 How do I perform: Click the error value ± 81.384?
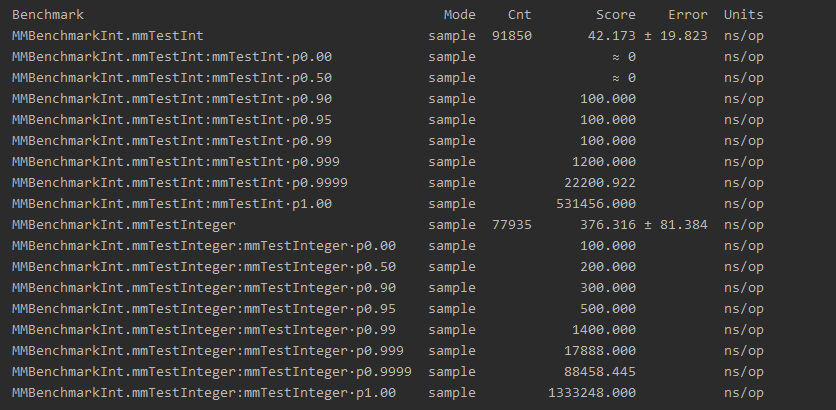coord(676,224)
